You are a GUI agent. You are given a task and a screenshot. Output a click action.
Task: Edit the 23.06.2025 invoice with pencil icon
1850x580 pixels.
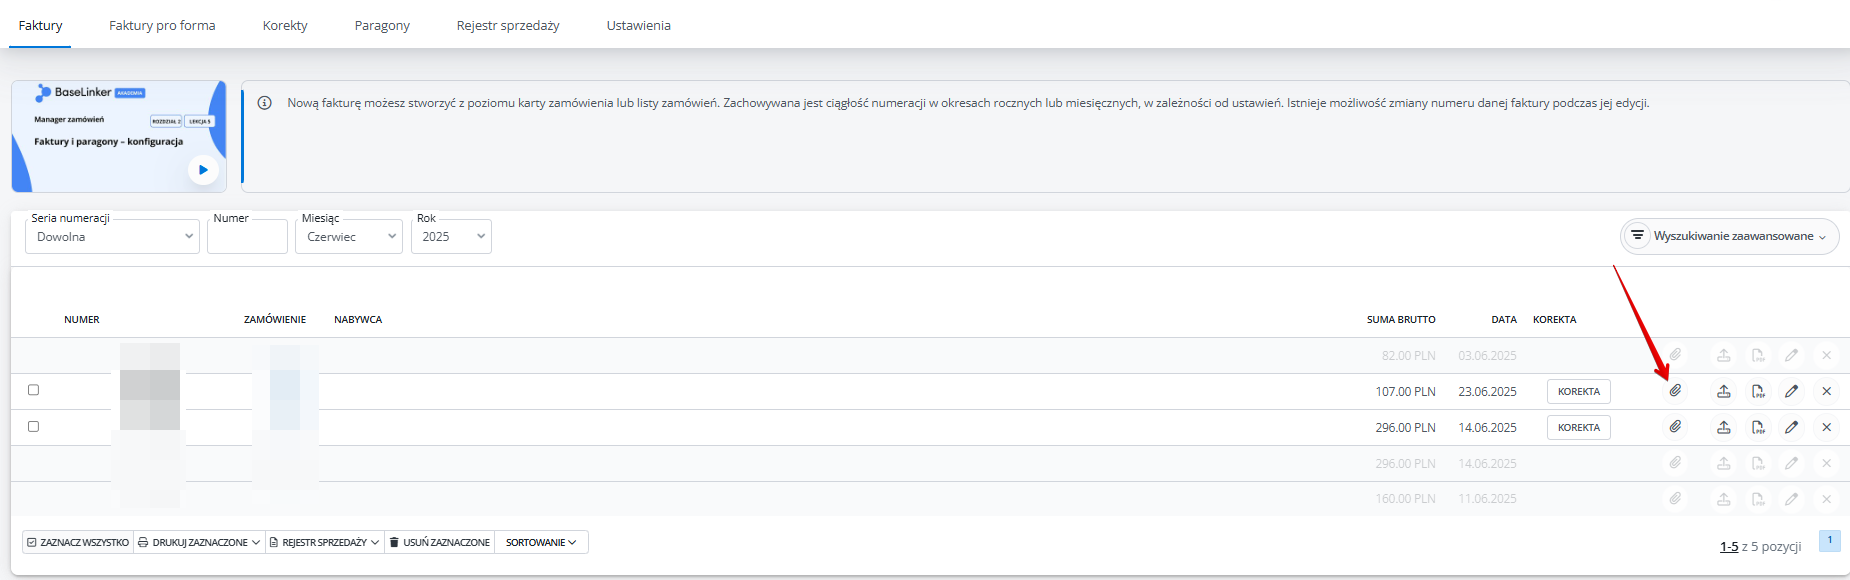pos(1791,391)
